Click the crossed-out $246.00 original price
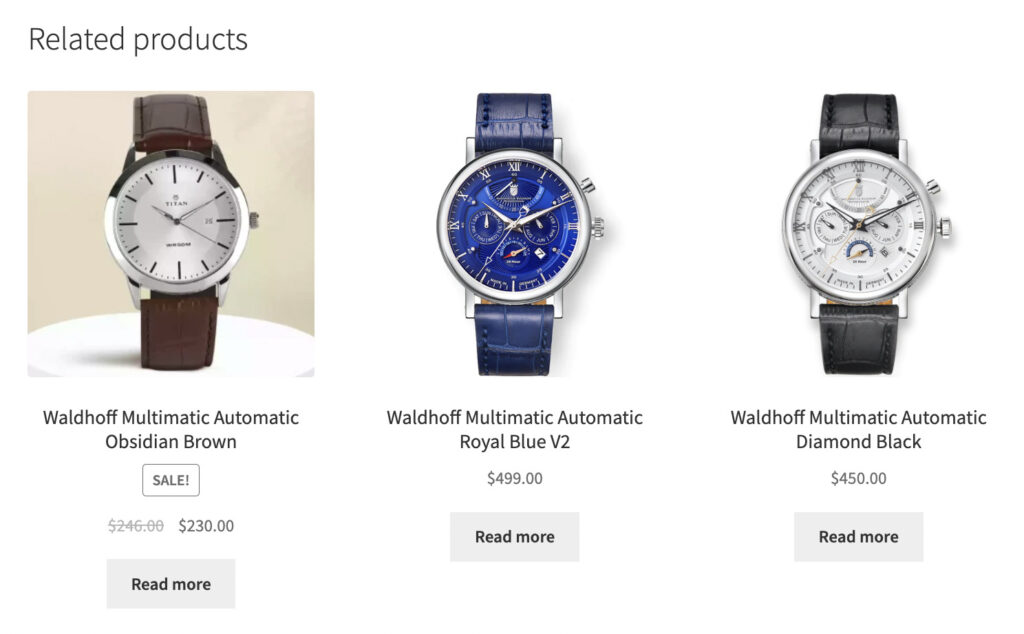The width and height of the screenshot is (1024, 634). (136, 526)
